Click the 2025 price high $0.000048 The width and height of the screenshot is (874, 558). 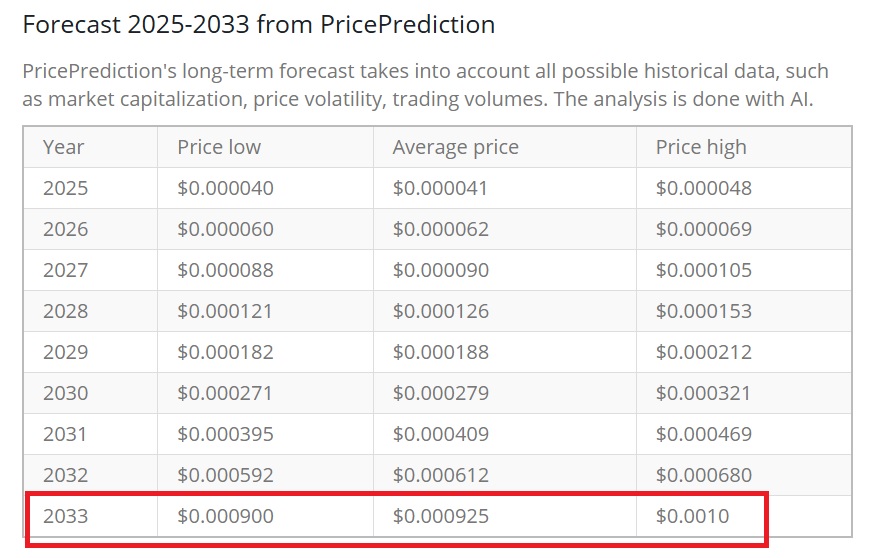(x=704, y=188)
